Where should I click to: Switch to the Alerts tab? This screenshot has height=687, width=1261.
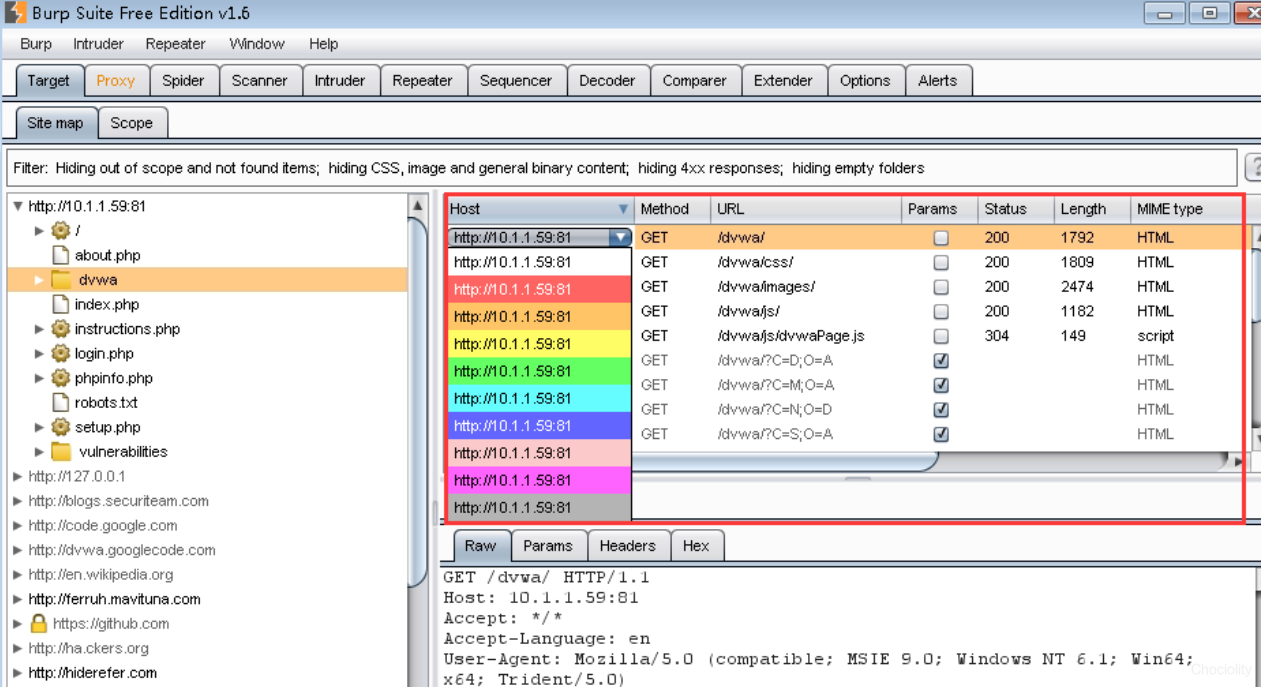point(938,81)
